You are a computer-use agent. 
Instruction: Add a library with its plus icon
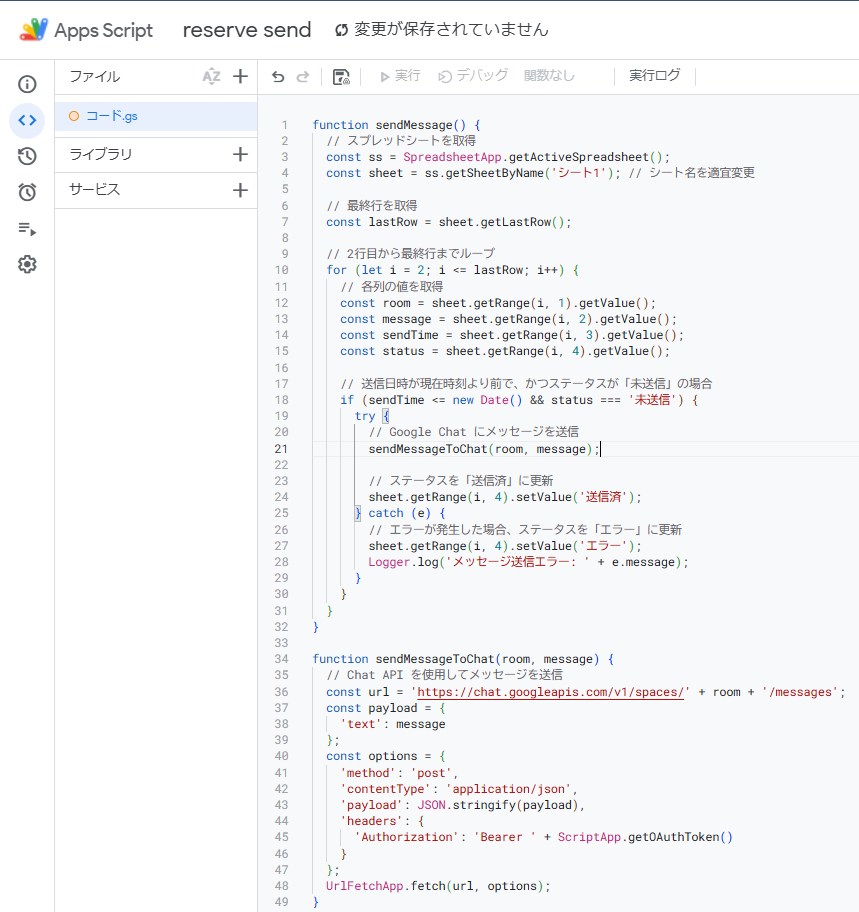(x=240, y=154)
